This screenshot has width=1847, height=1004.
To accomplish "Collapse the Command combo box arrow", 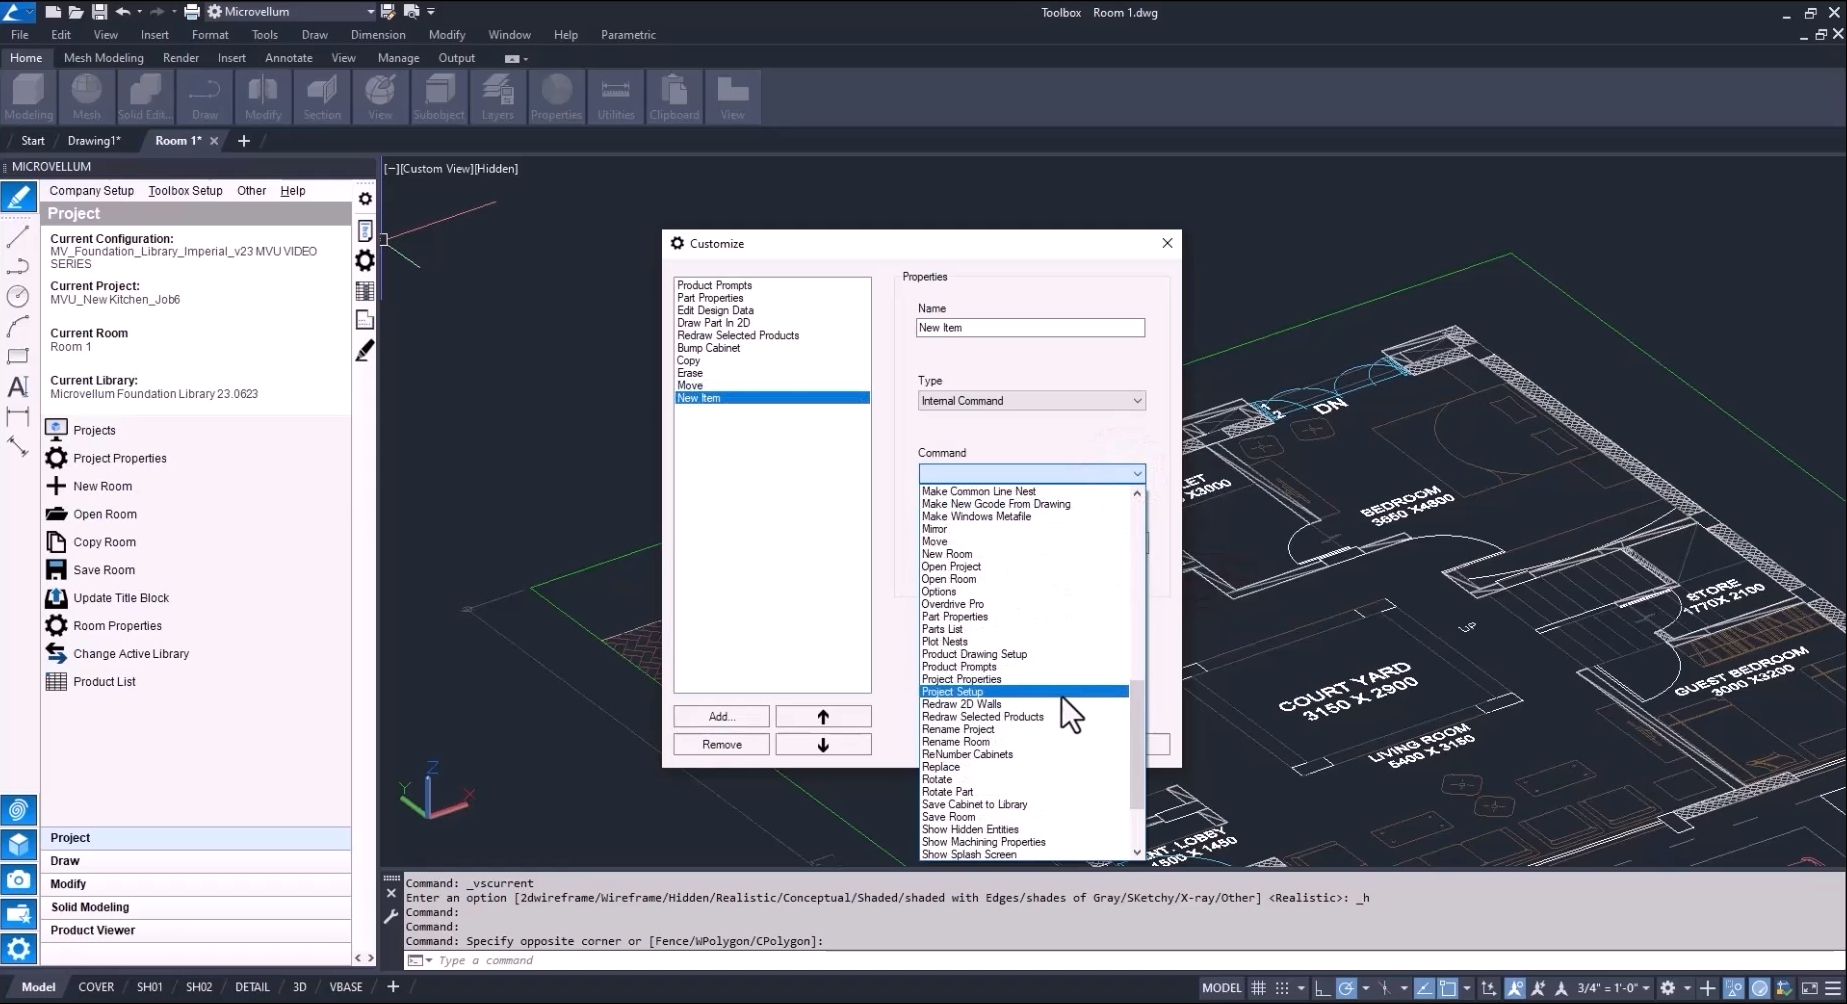I will click(x=1137, y=473).
